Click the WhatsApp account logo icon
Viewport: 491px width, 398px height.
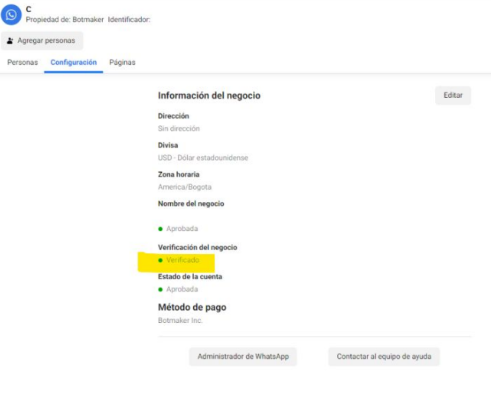point(11,15)
